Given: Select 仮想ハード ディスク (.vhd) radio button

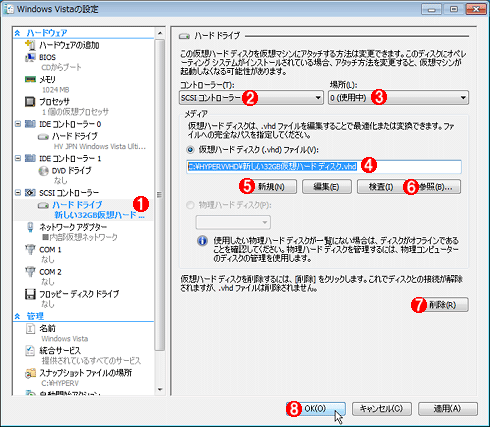Looking at the screenshot, I should (190, 150).
